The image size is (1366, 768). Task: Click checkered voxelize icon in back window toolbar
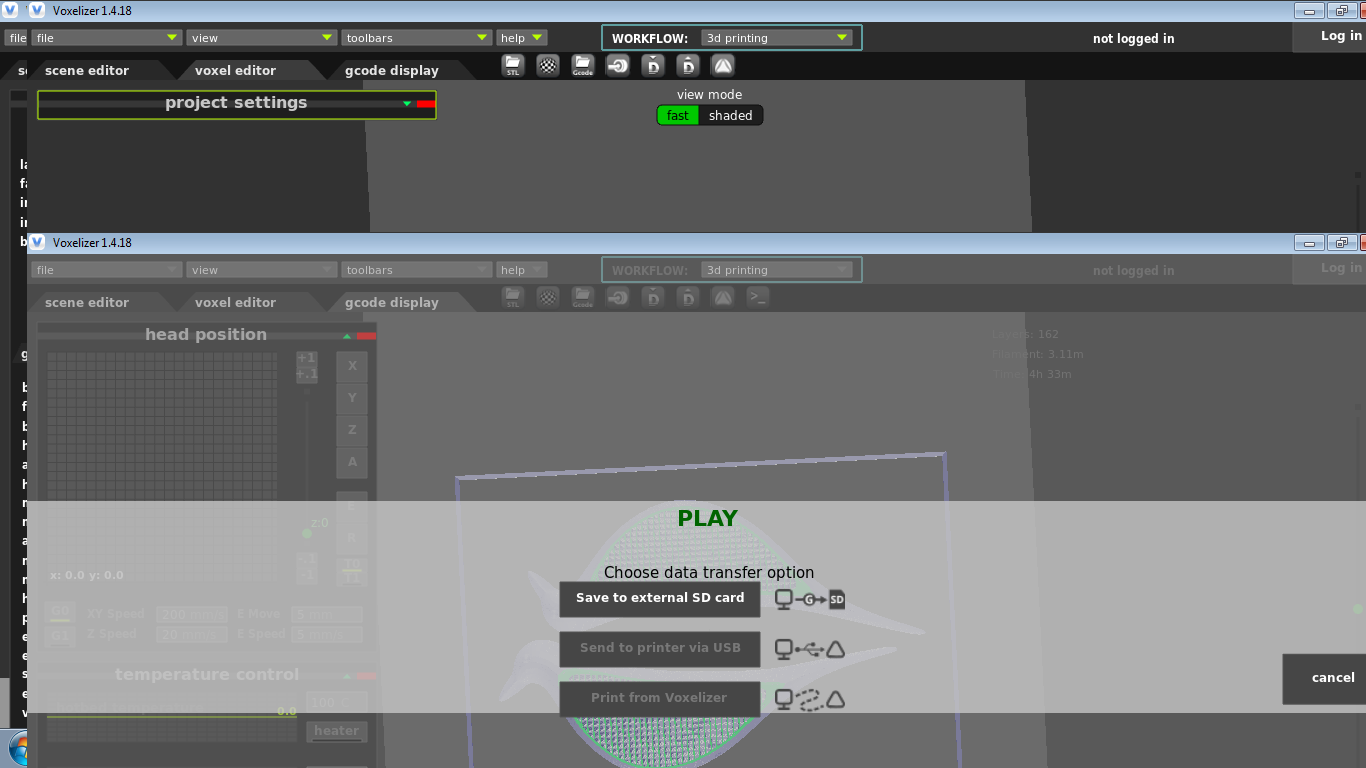(x=548, y=66)
